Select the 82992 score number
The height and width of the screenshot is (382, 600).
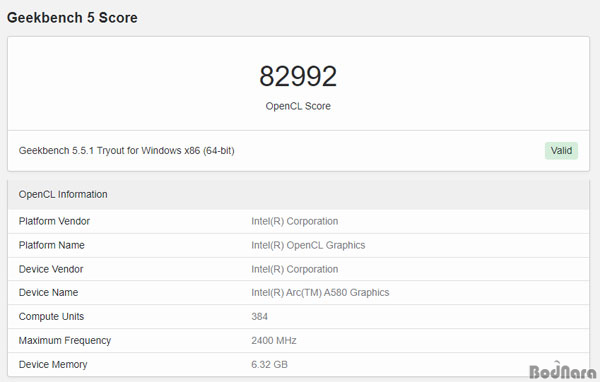point(298,76)
